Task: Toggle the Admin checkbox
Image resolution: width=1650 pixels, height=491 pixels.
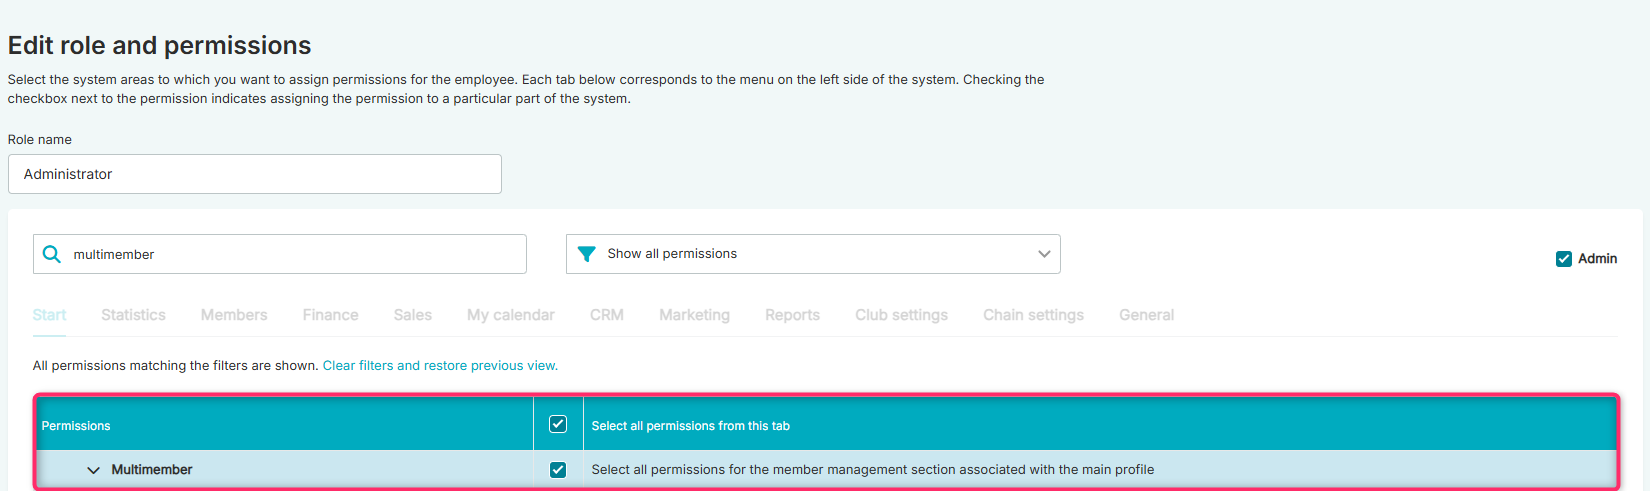Action: coord(1564,259)
